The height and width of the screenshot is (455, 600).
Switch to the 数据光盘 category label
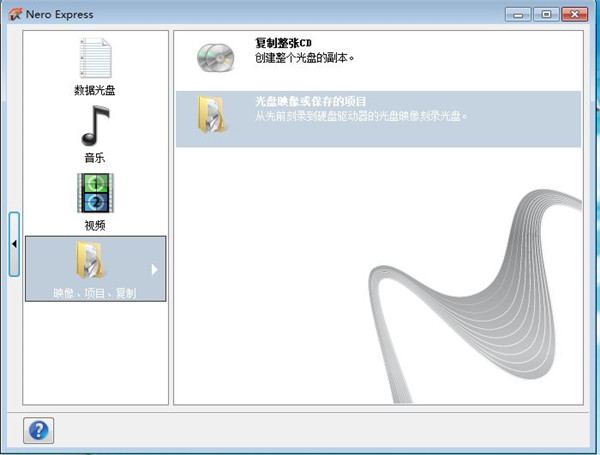click(94, 91)
